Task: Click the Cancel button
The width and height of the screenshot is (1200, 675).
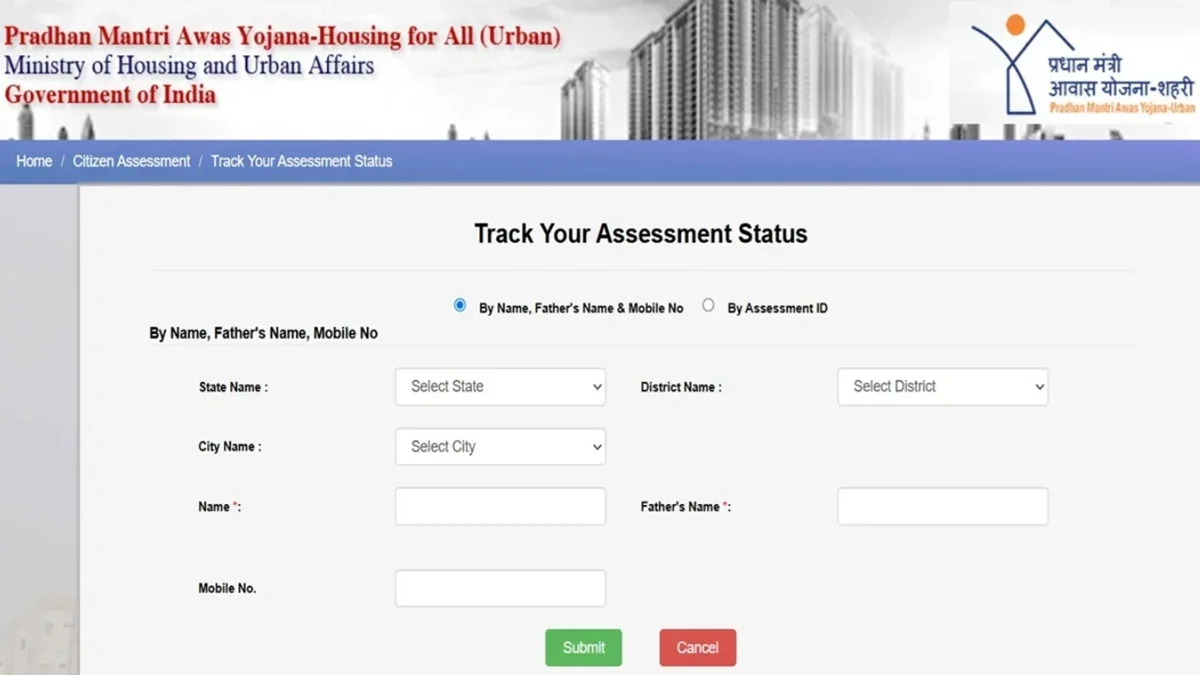Action: (x=697, y=647)
